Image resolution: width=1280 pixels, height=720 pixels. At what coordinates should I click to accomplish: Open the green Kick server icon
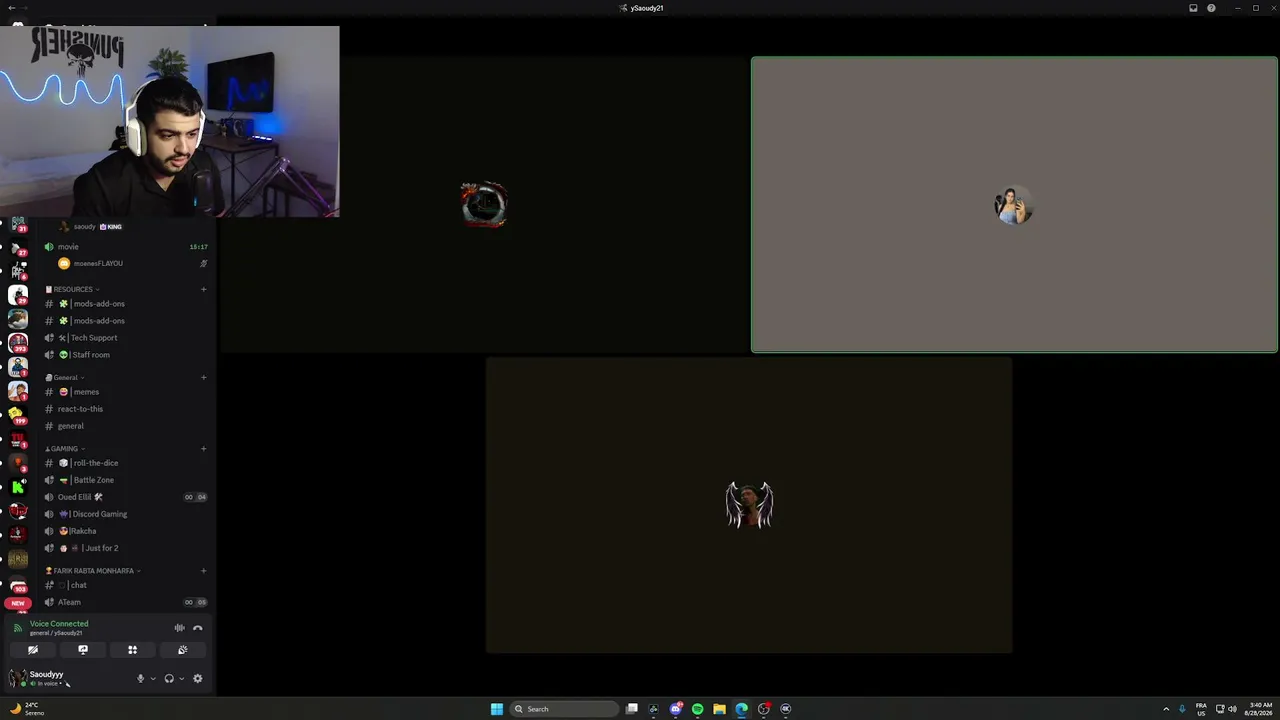tap(18, 487)
